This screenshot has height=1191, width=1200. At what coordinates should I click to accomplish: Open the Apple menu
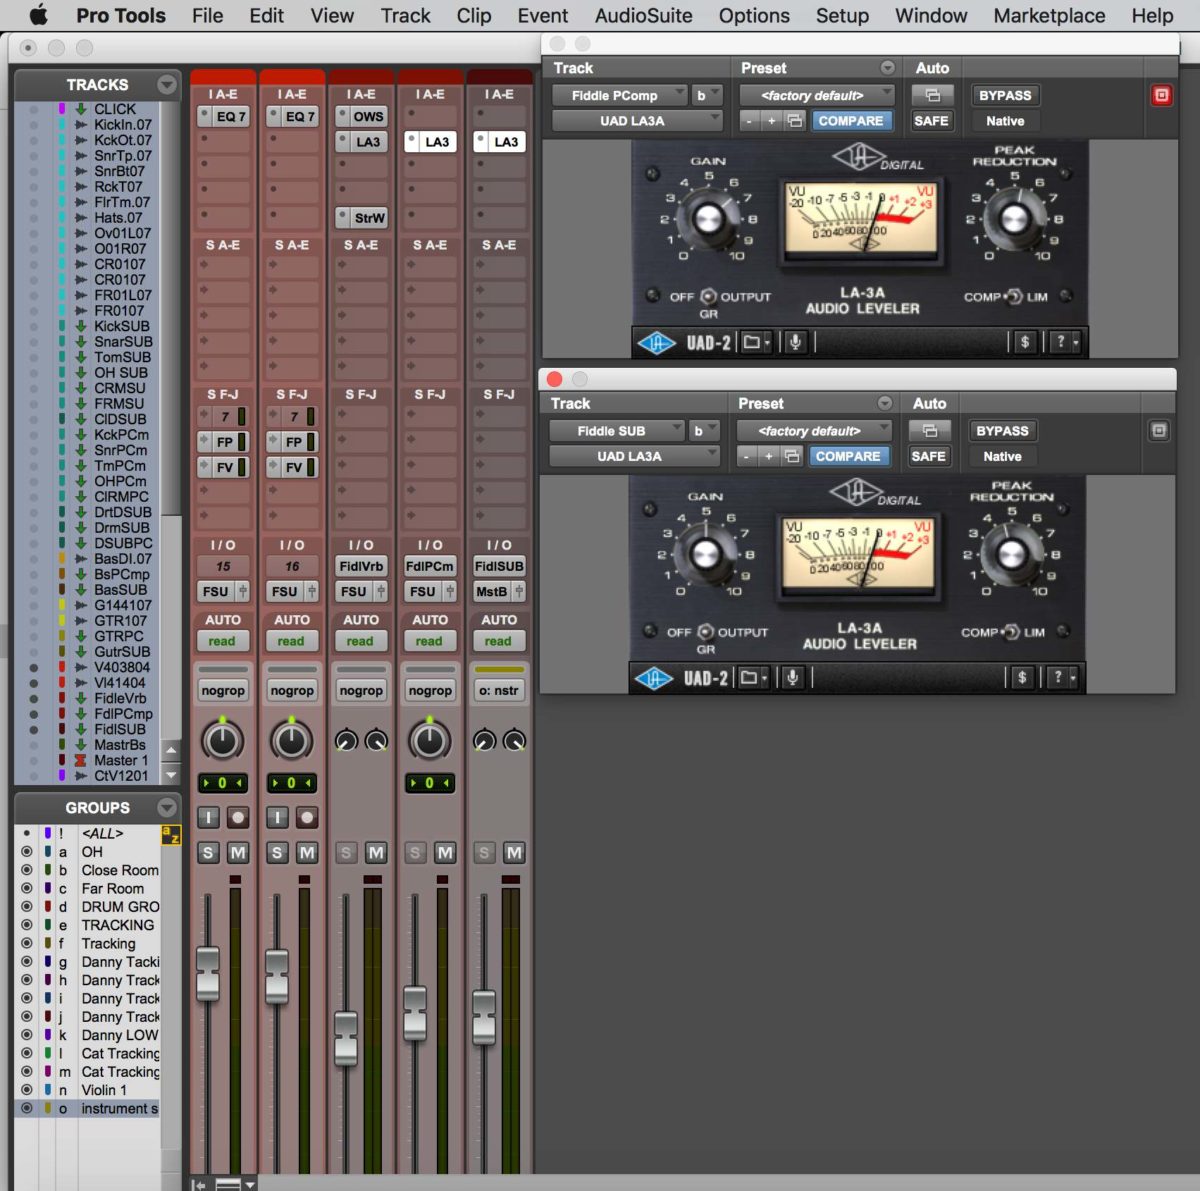pyautogui.click(x=39, y=15)
